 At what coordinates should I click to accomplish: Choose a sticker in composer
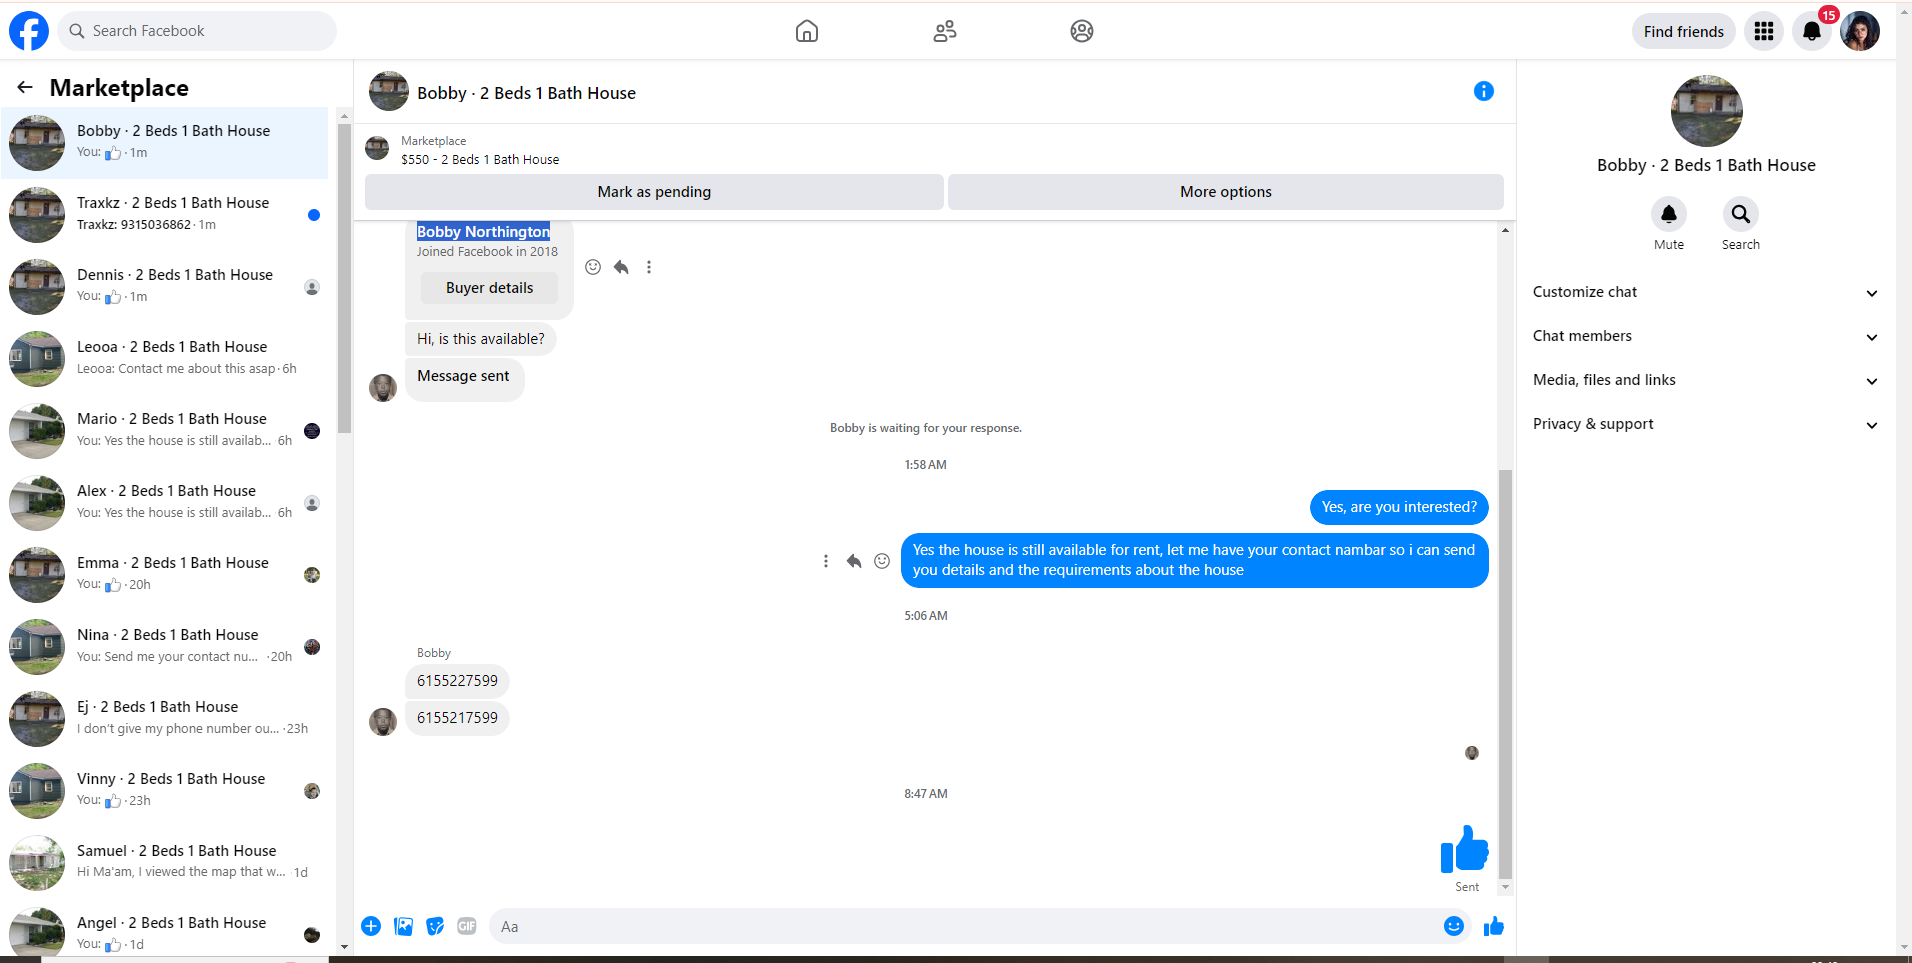[435, 926]
